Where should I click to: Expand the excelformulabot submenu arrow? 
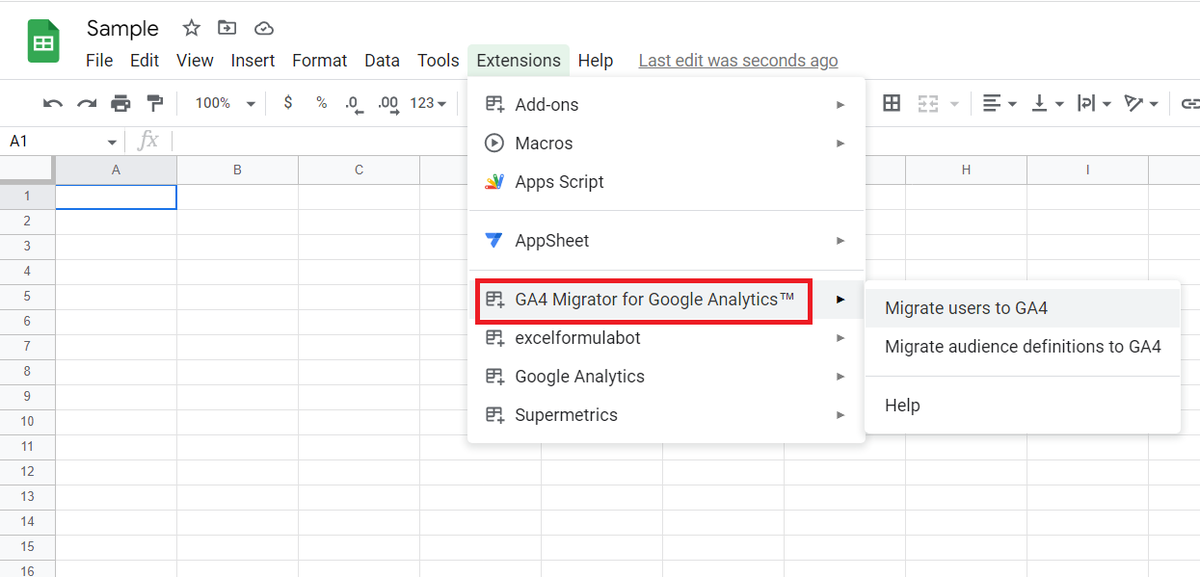[x=841, y=338]
